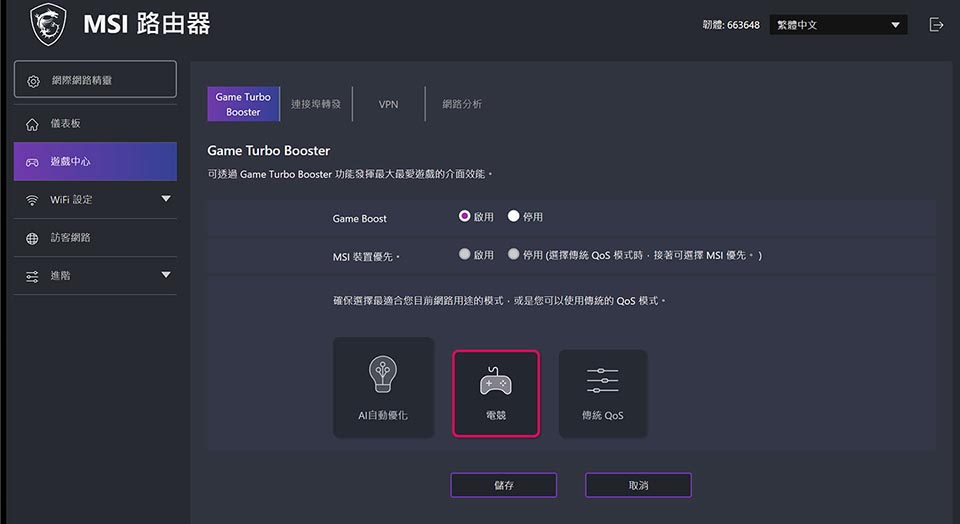Click the WiFi 設定 sidebar label
Image resolution: width=960 pixels, height=524 pixels.
click(71, 200)
